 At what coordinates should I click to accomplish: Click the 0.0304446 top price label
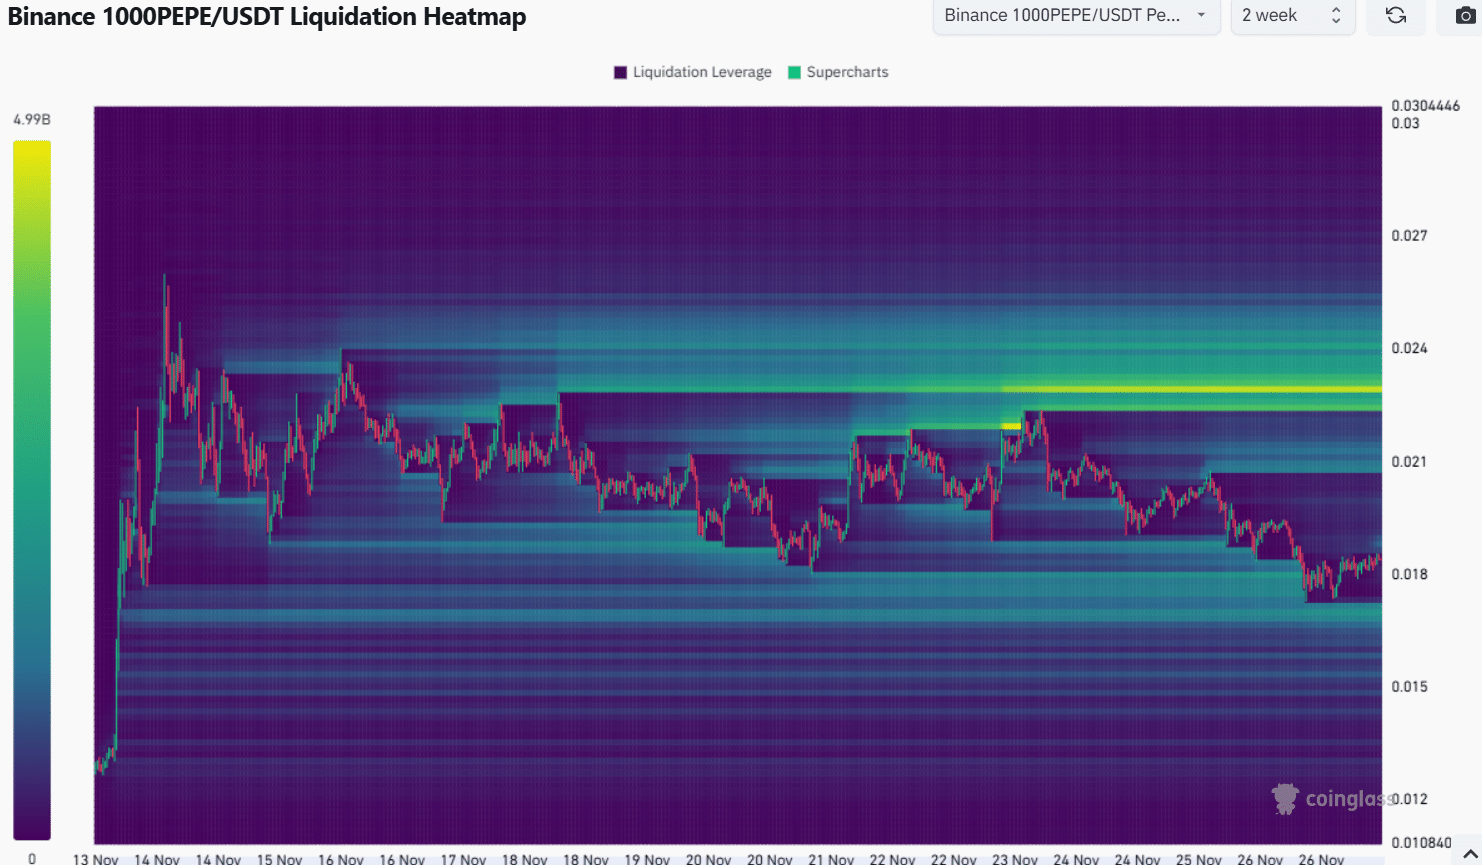click(1426, 105)
